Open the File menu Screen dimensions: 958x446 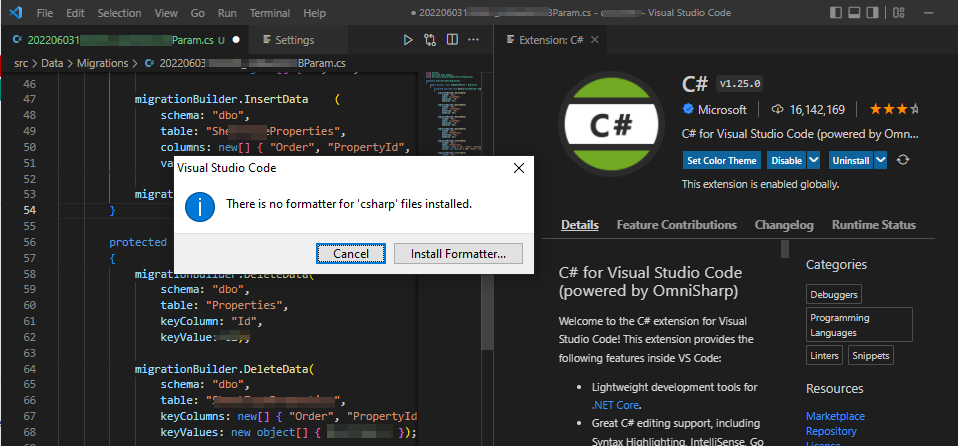(45, 13)
